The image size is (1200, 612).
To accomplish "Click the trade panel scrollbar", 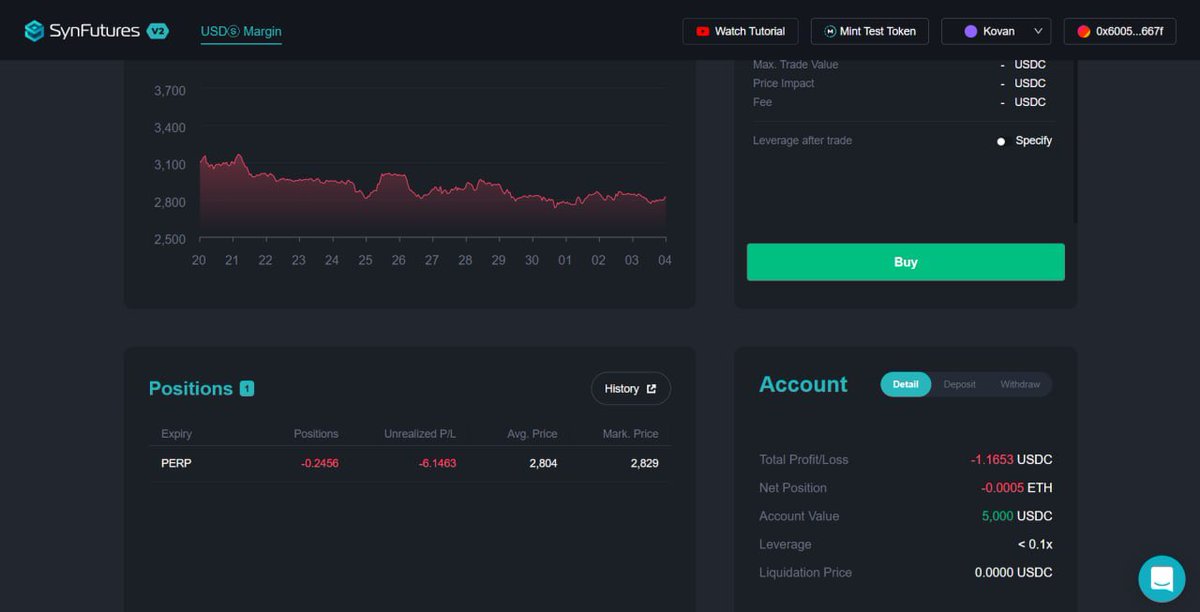I will 1076,140.
